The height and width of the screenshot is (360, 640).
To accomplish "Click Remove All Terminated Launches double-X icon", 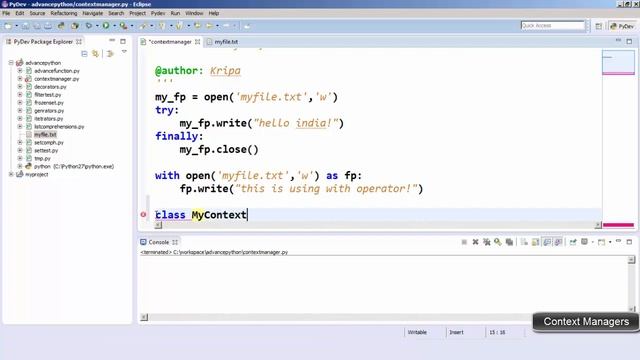I will (x=487, y=242).
